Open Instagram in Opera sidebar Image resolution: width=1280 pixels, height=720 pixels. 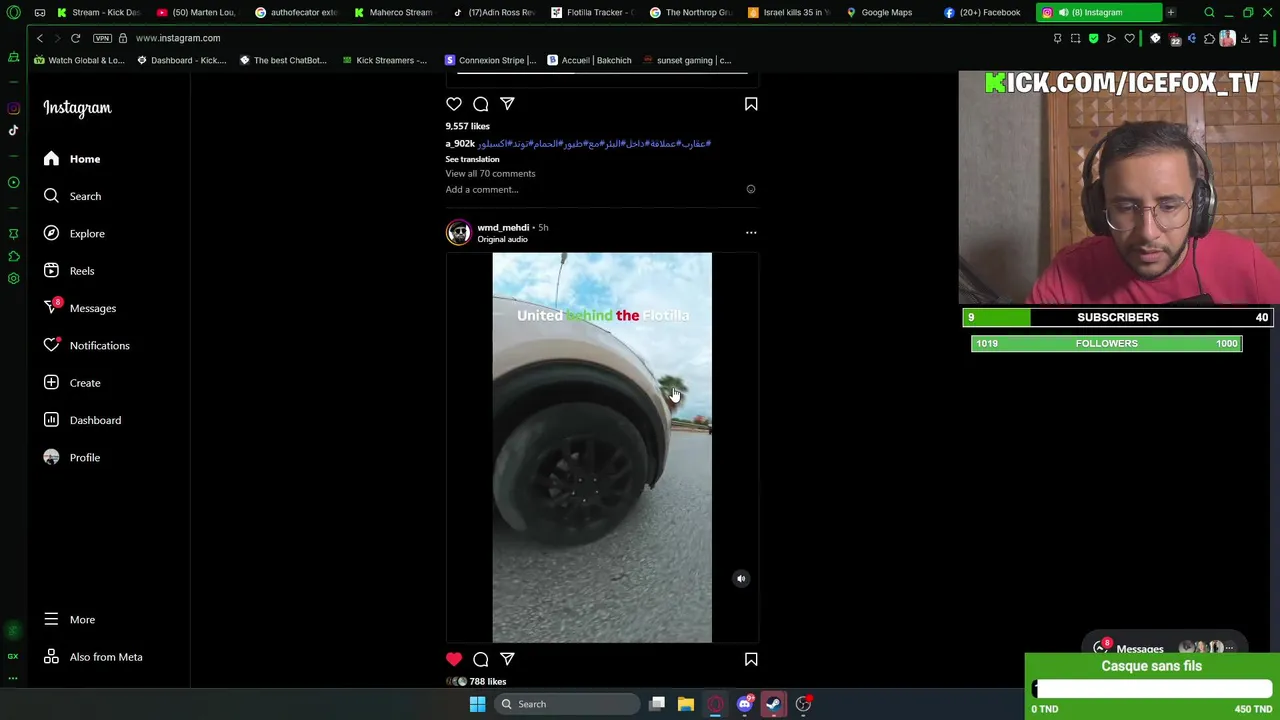[13, 108]
